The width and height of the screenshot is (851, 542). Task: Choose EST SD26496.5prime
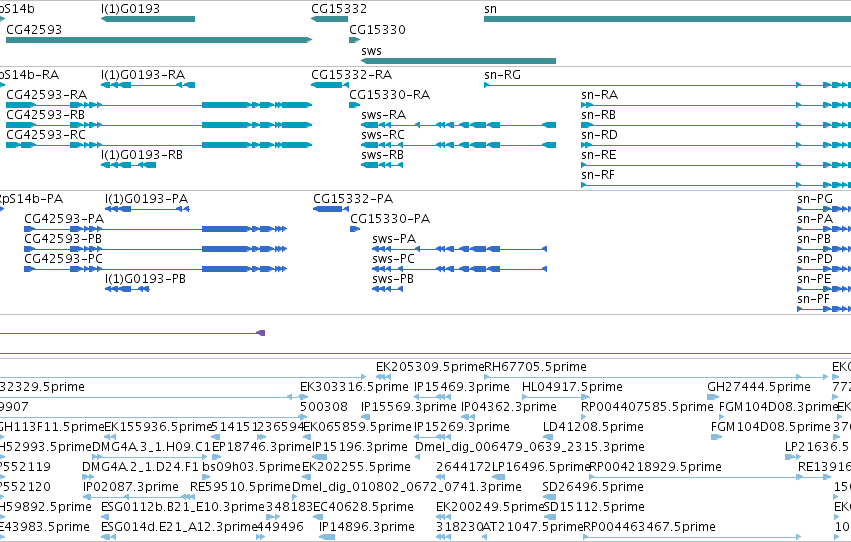[593, 487]
